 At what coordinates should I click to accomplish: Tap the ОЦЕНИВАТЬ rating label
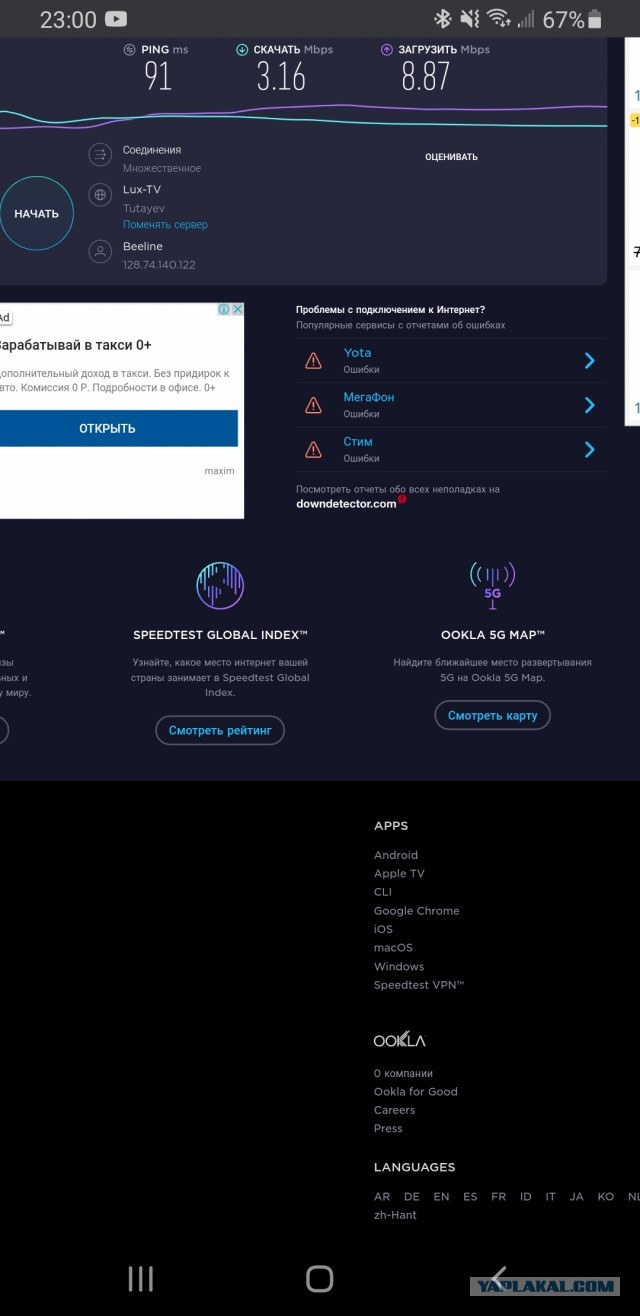click(451, 157)
